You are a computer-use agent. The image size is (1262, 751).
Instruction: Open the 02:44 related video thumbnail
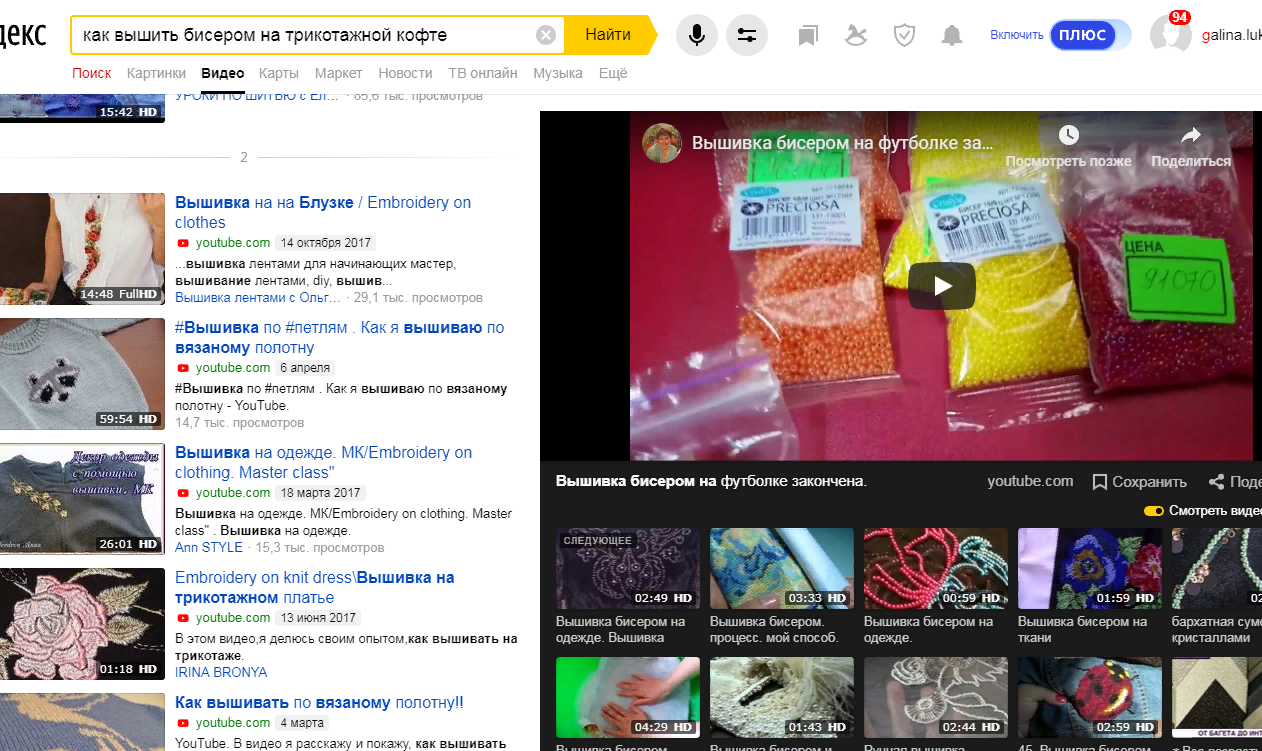coord(936,697)
